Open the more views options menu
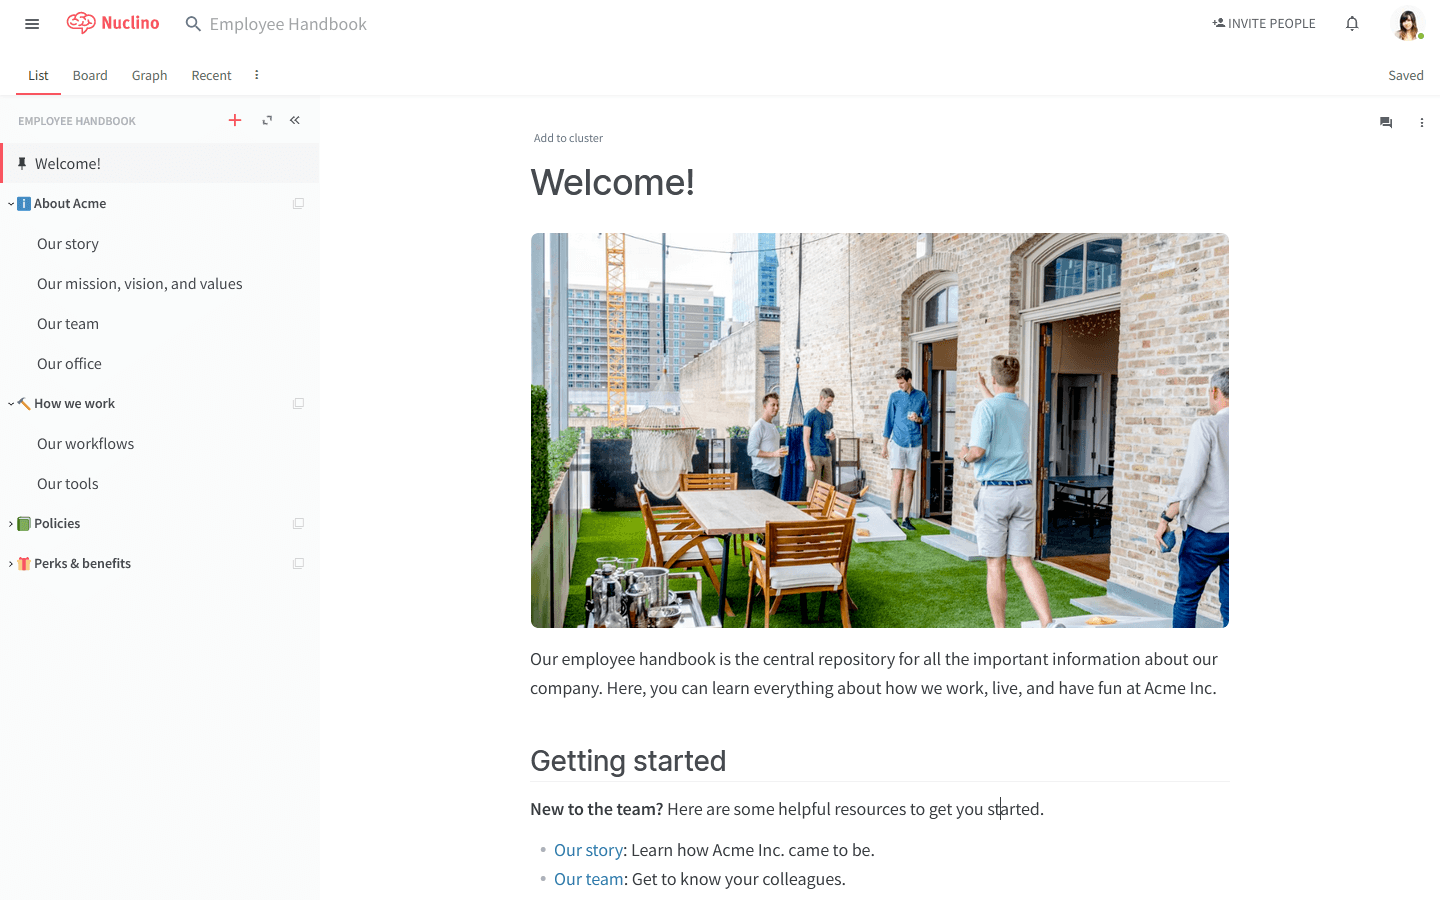The height and width of the screenshot is (900, 1440). point(257,75)
